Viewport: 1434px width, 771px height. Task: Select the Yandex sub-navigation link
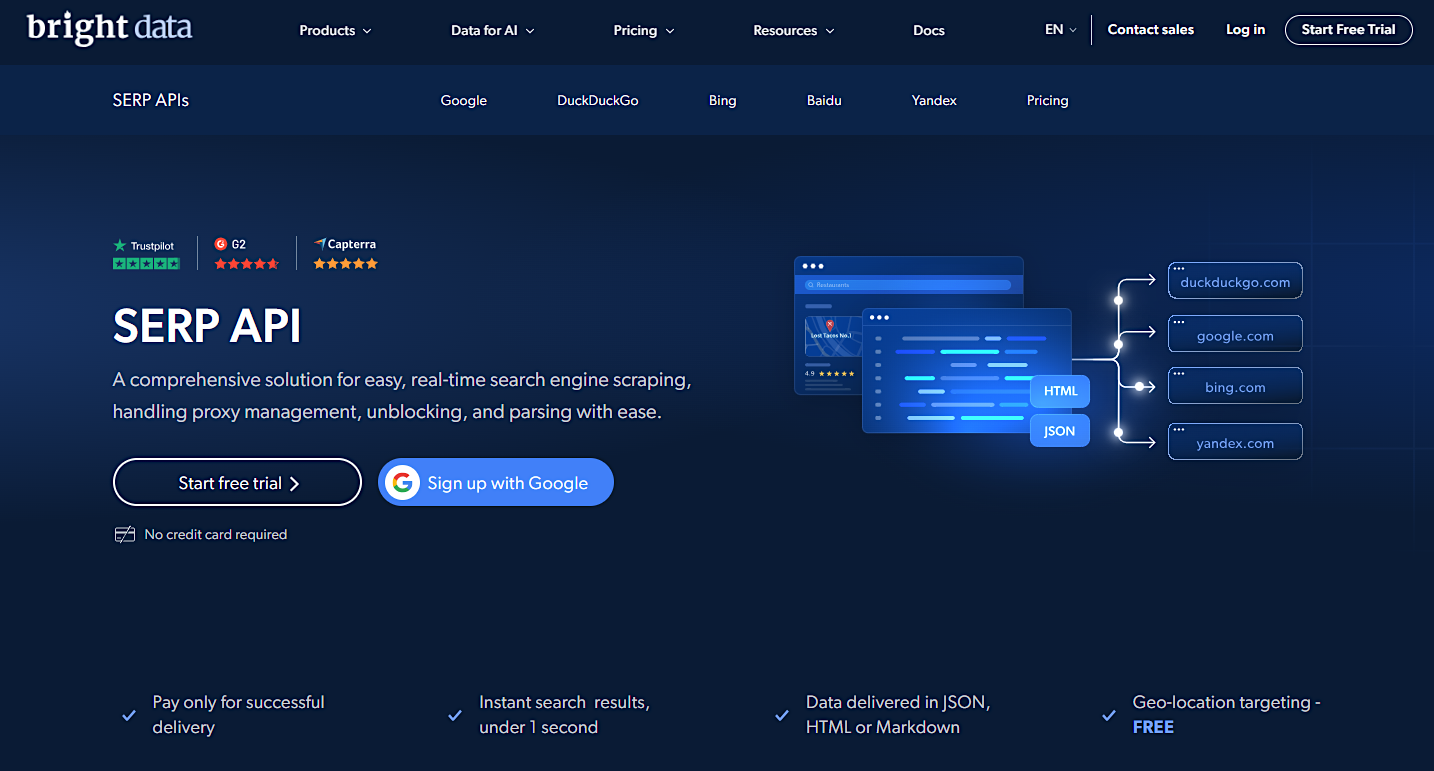point(934,100)
